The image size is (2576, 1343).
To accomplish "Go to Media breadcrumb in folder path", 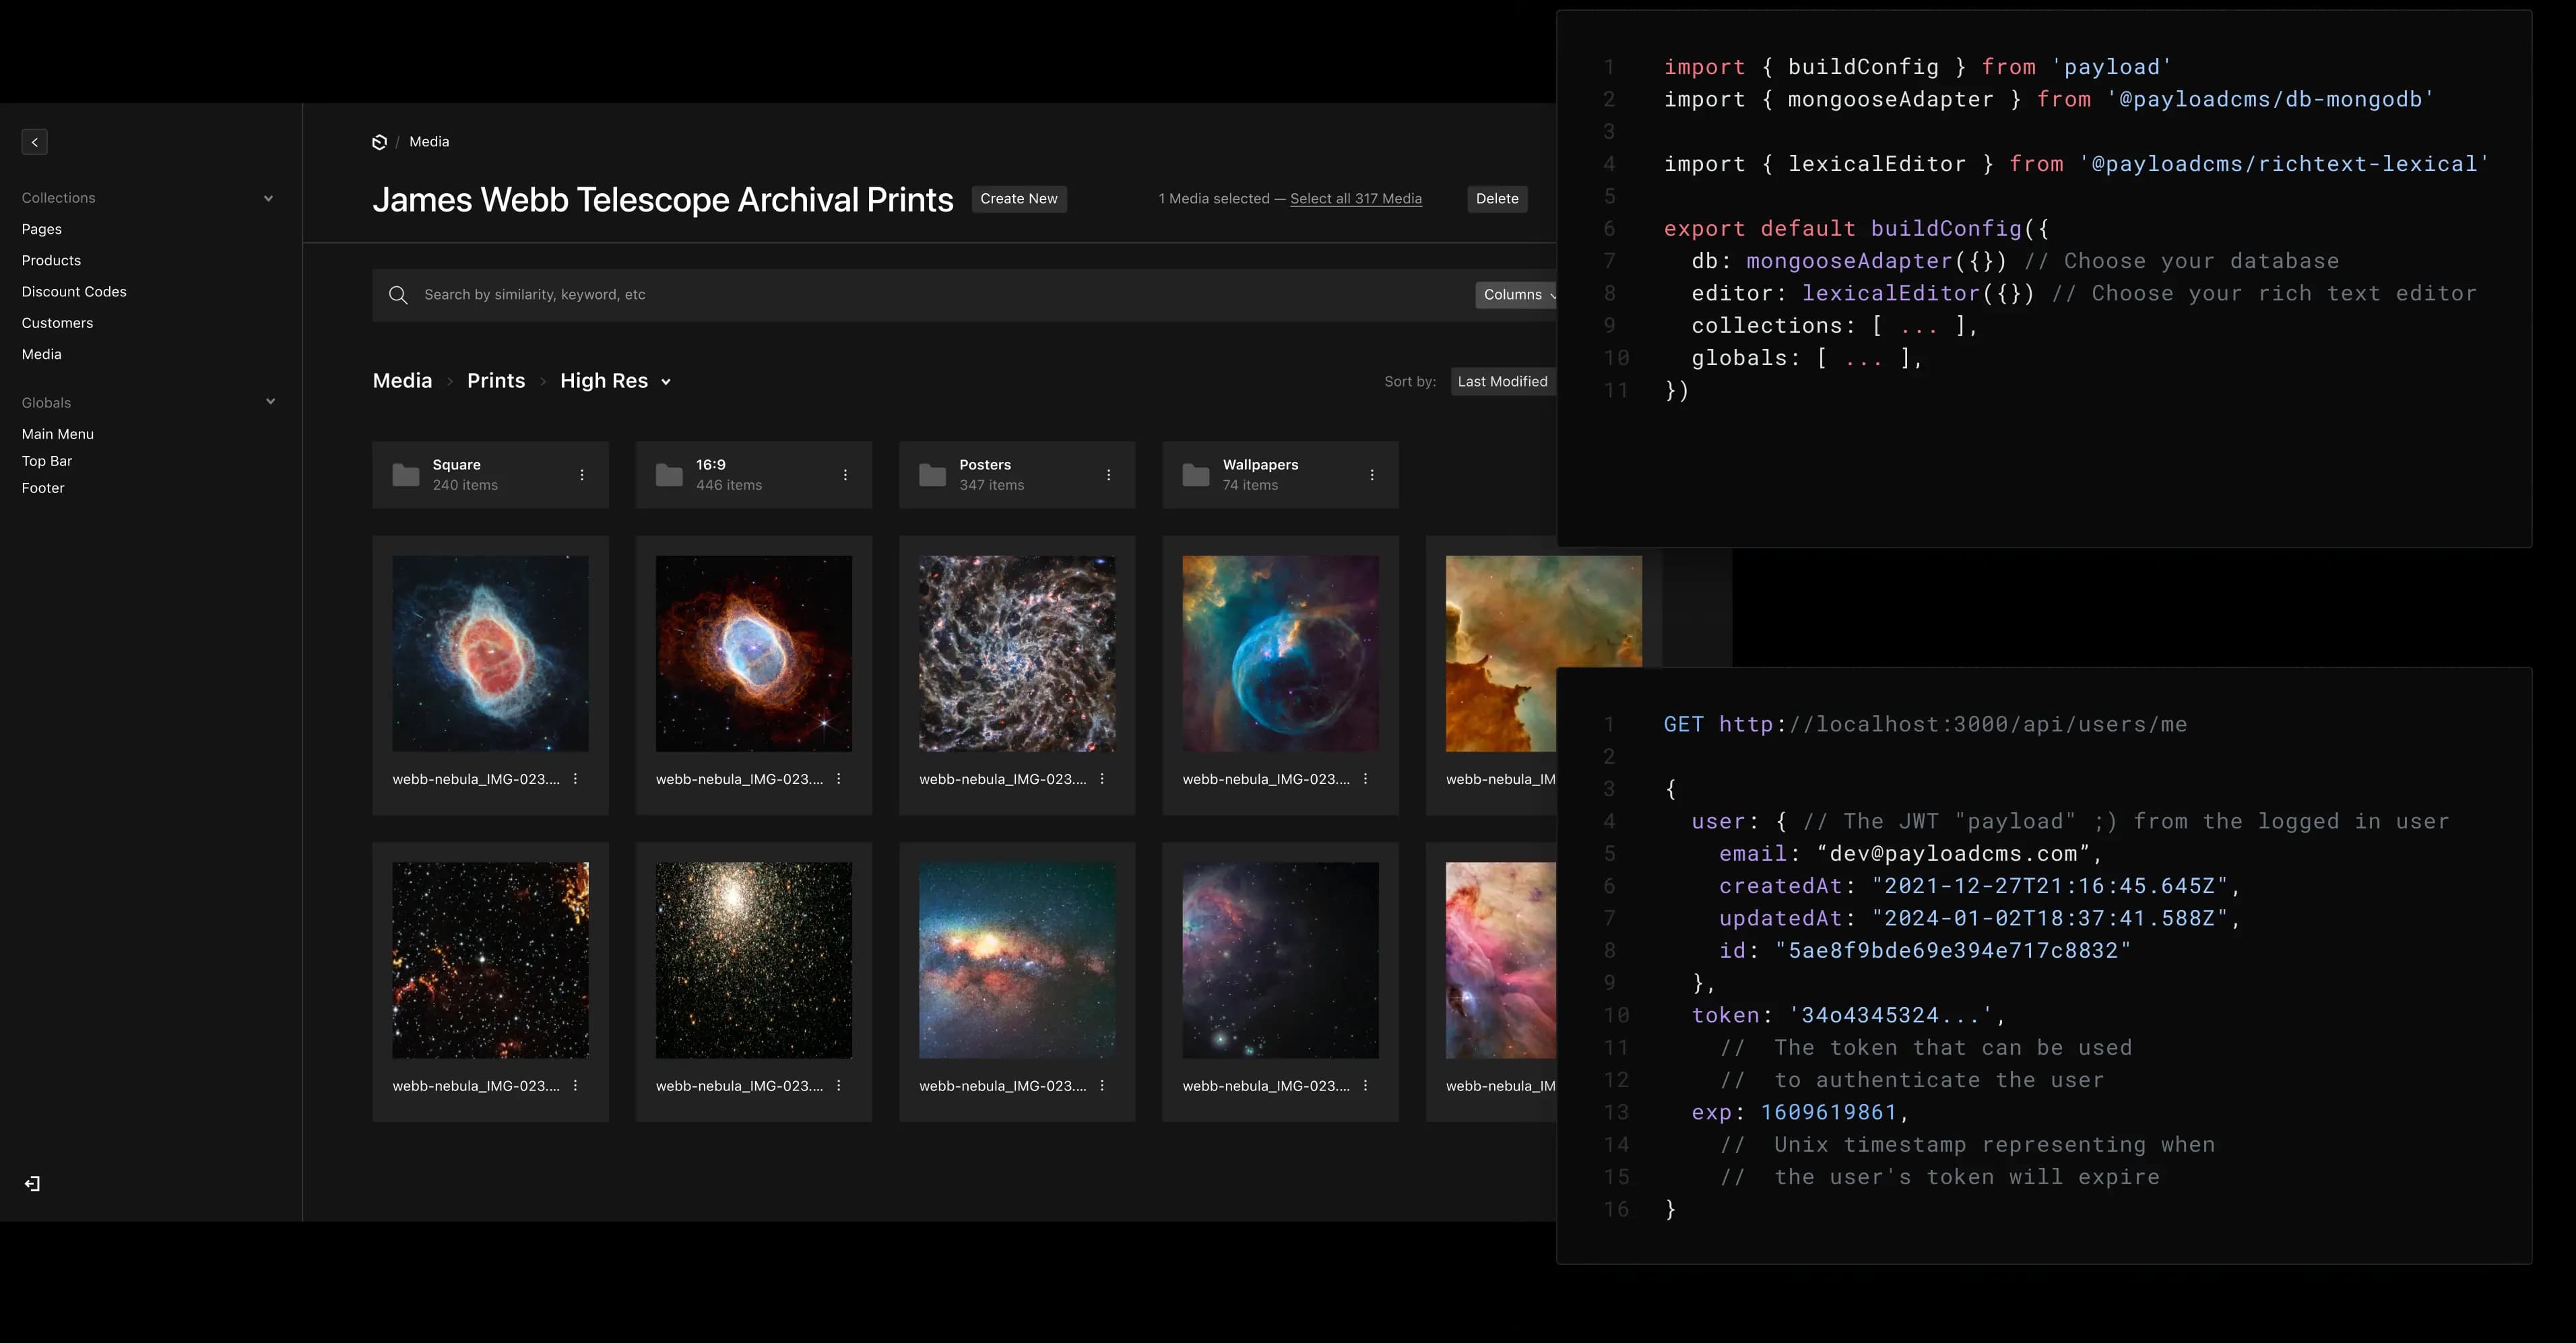I will click(x=402, y=381).
